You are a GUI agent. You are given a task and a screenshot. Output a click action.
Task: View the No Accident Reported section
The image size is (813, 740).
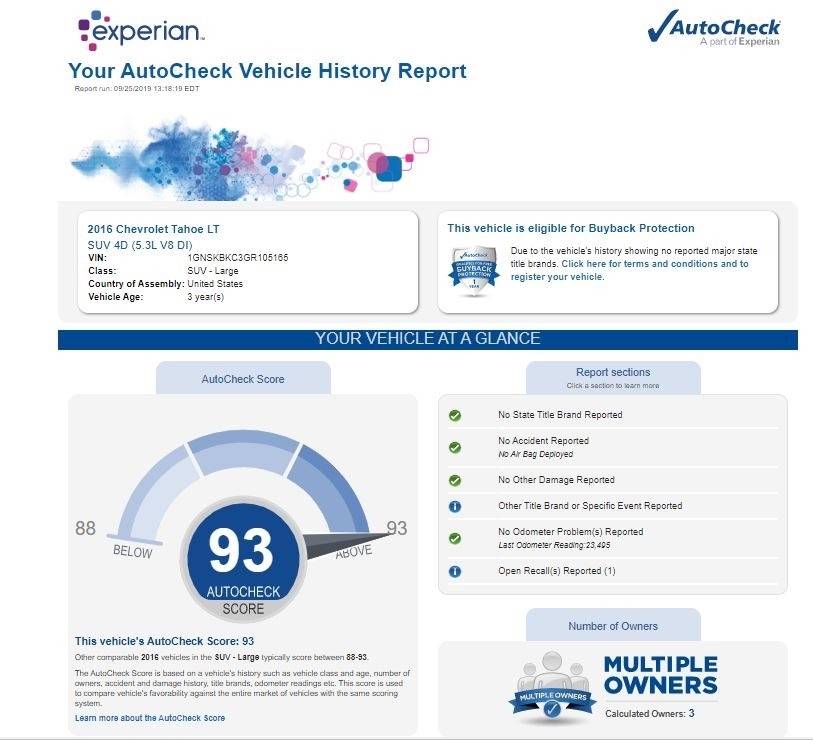point(543,441)
